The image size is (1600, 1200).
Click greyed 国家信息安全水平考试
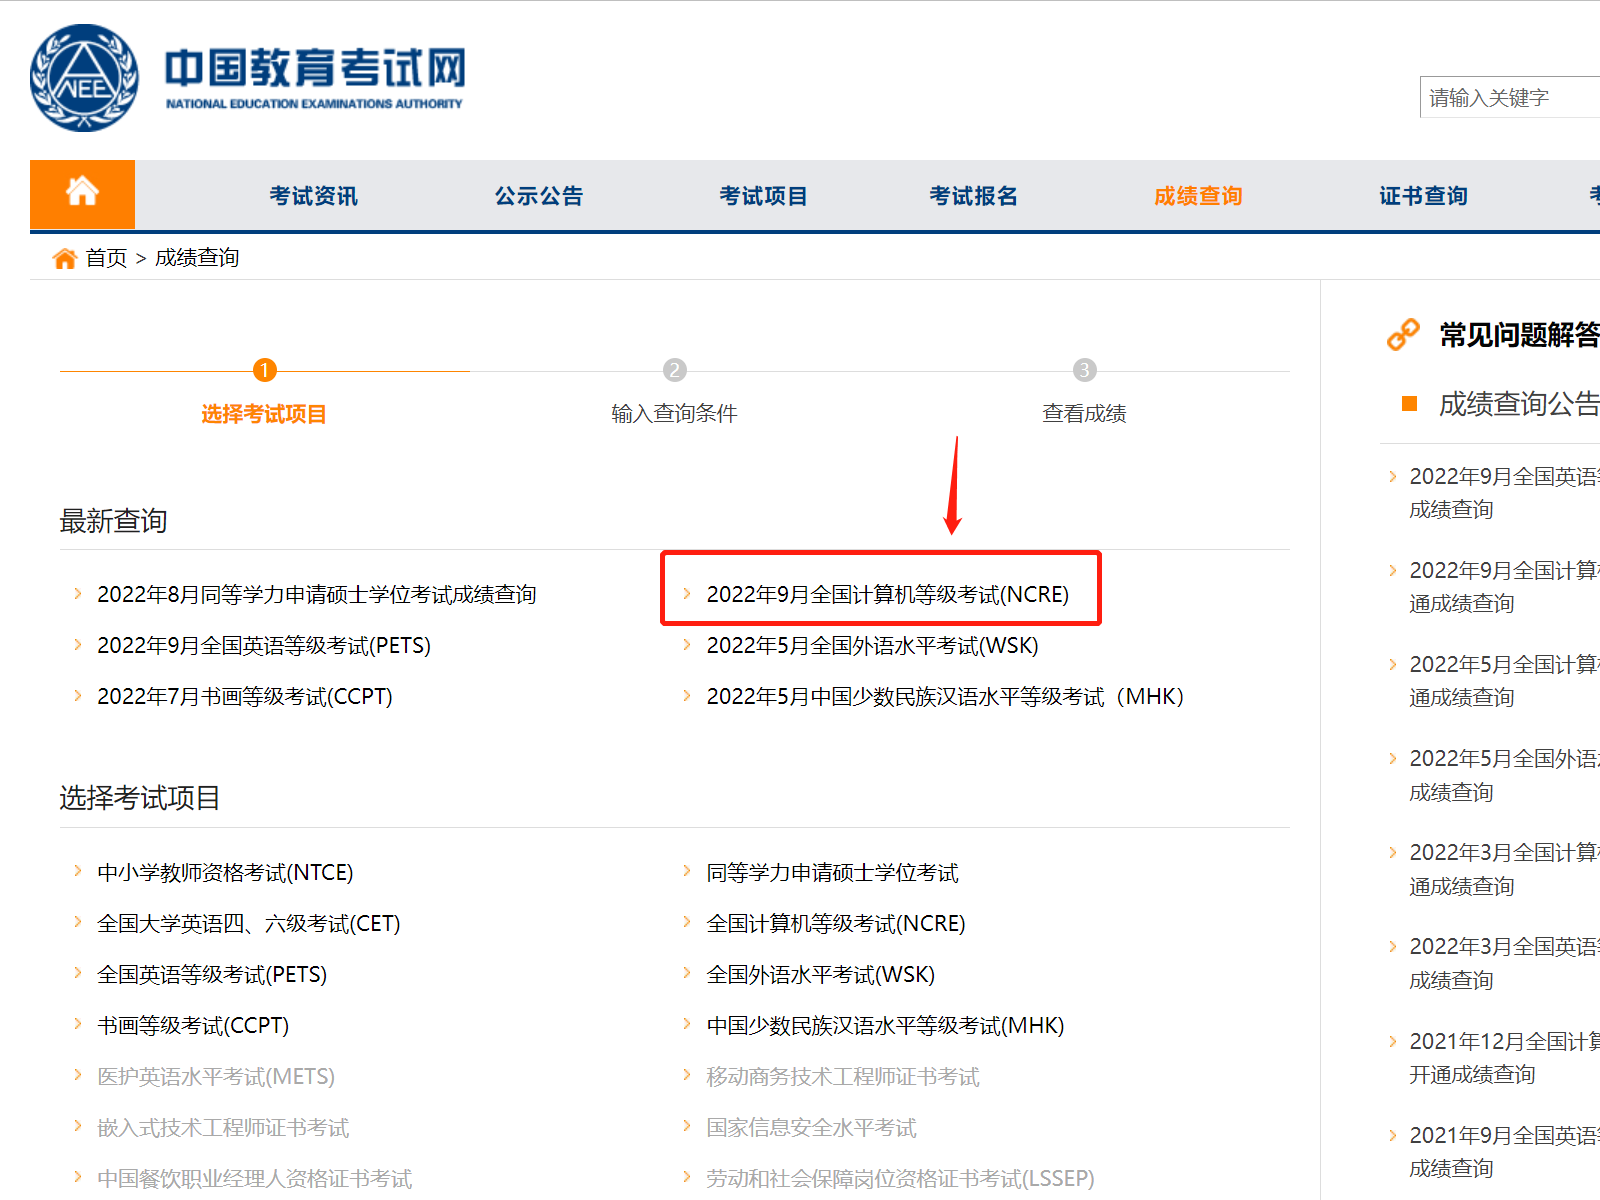[x=812, y=1128]
